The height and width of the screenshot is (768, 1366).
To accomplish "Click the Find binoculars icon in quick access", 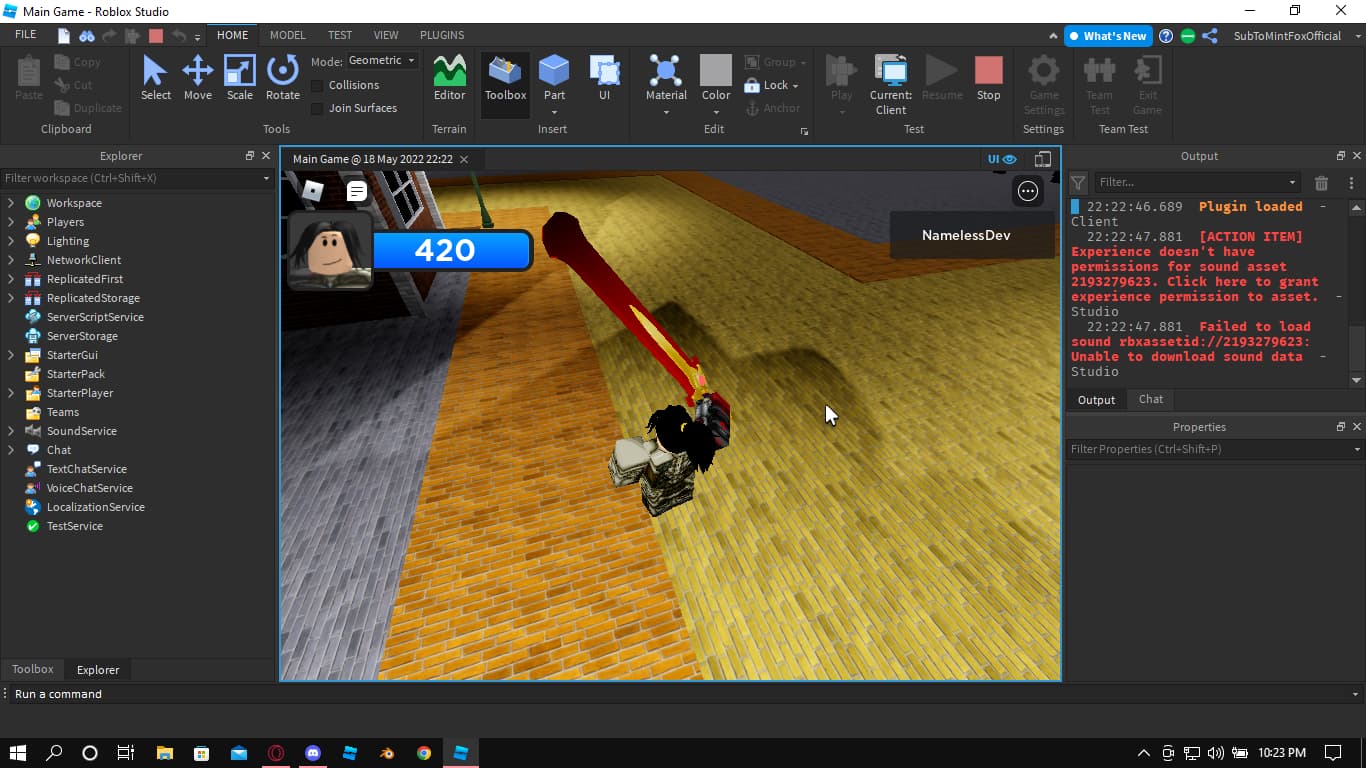I will (87, 35).
